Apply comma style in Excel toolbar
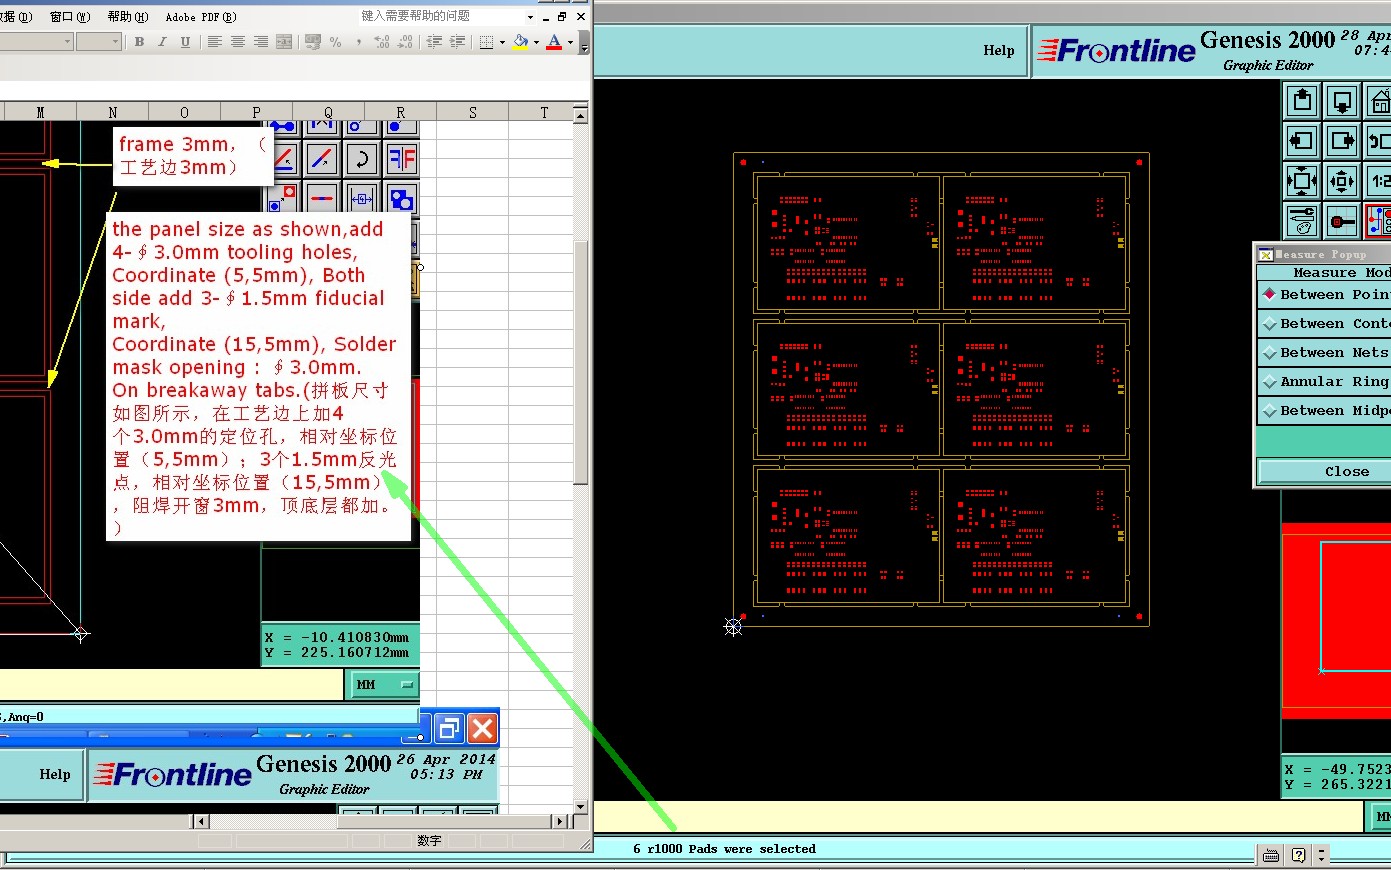 pyautogui.click(x=359, y=42)
